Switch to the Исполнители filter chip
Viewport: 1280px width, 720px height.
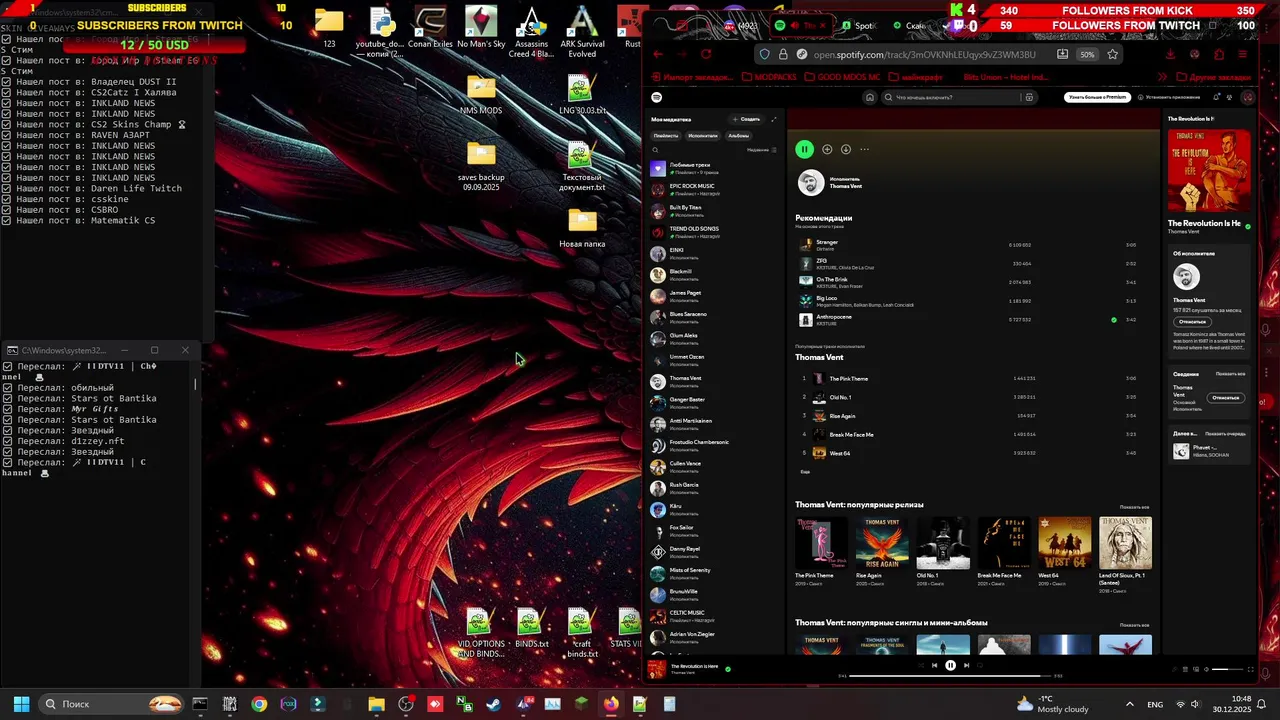pos(703,135)
